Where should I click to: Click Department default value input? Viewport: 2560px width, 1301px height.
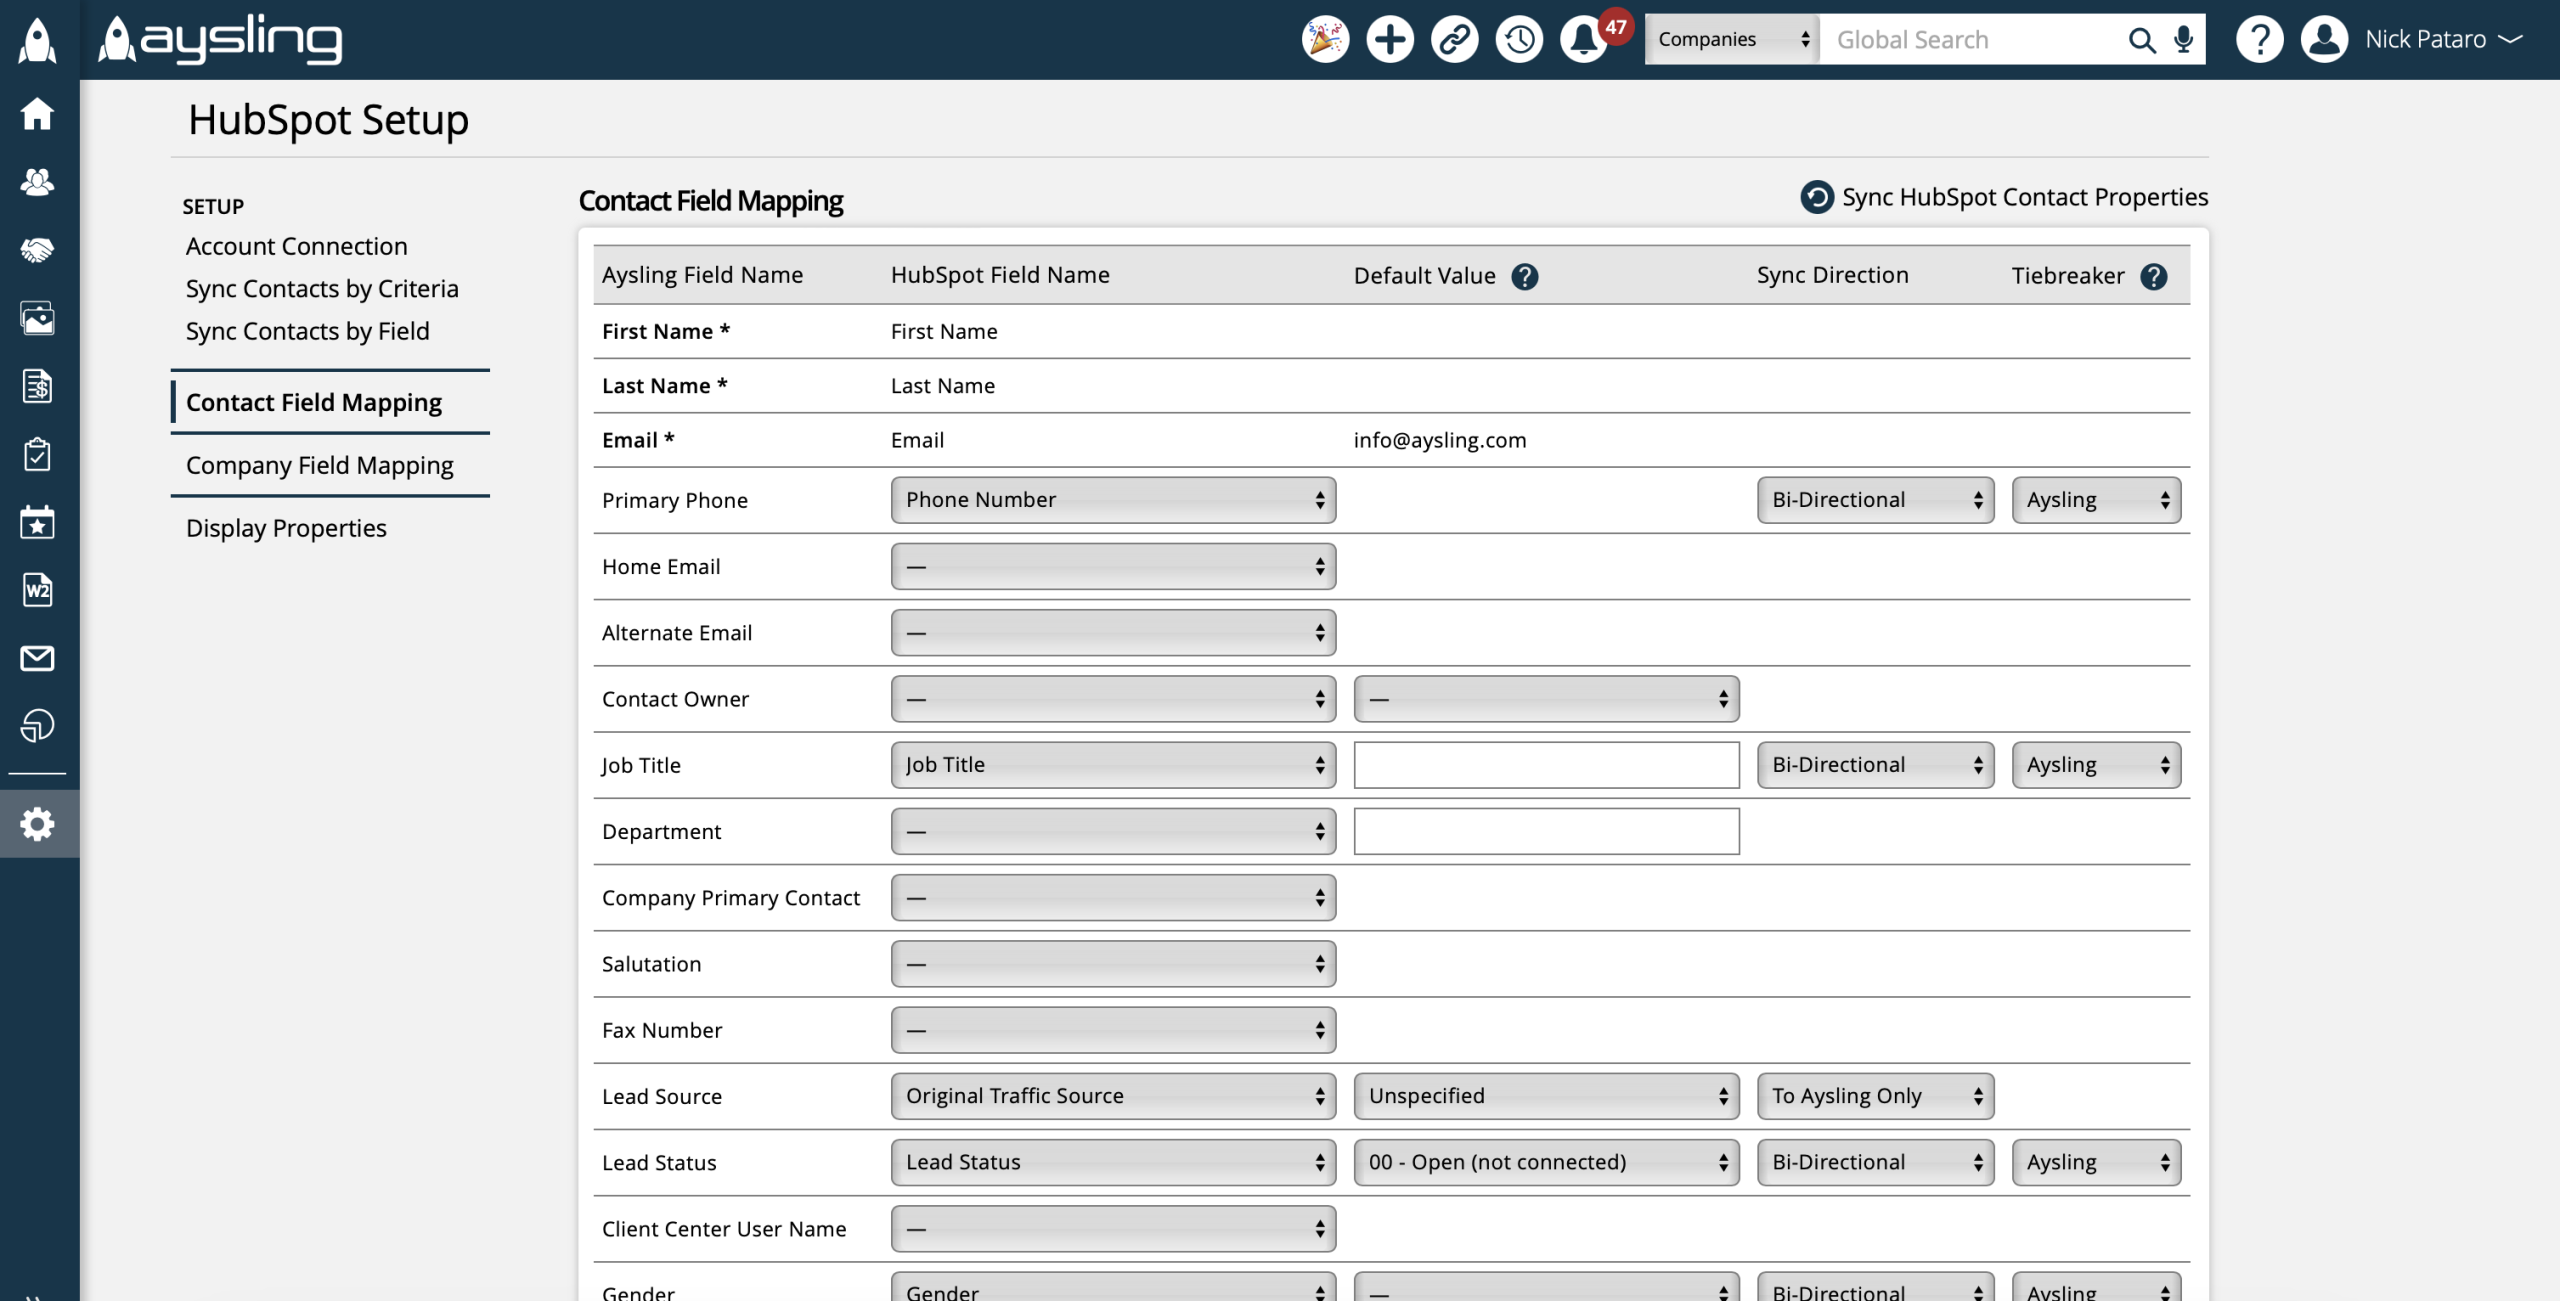1546,831
